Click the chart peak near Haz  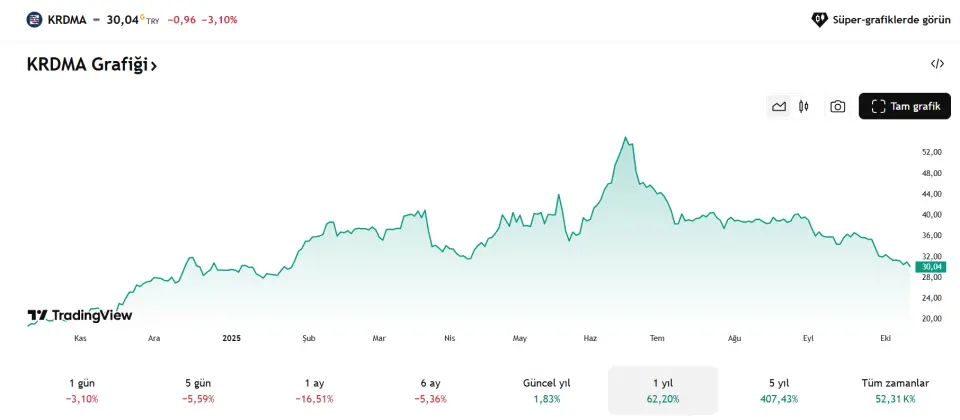(626, 139)
